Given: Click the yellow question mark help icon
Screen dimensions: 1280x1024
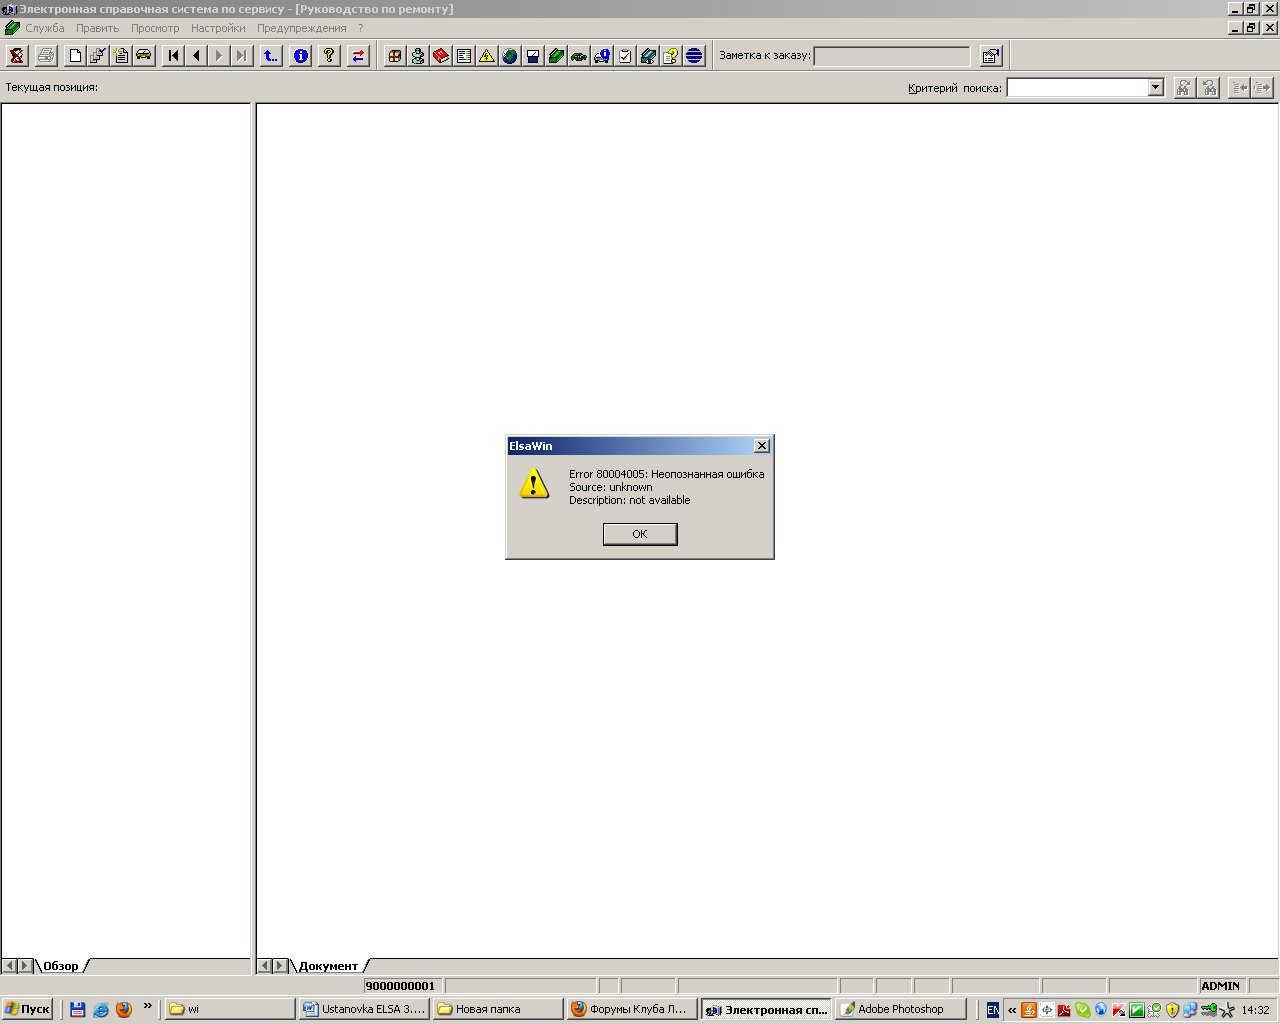Looking at the screenshot, I should pyautogui.click(x=329, y=56).
